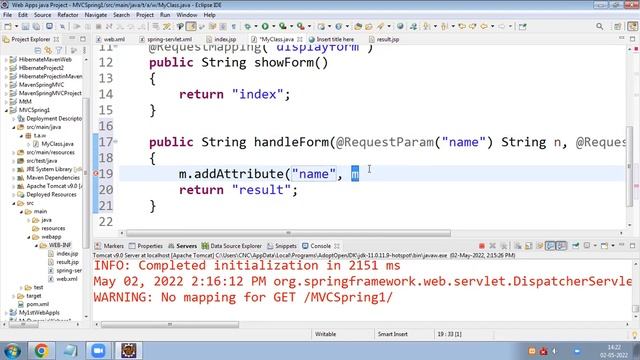The height and width of the screenshot is (360, 640).
Task: Switch to the result.jsp editor tab
Action: tap(384, 40)
